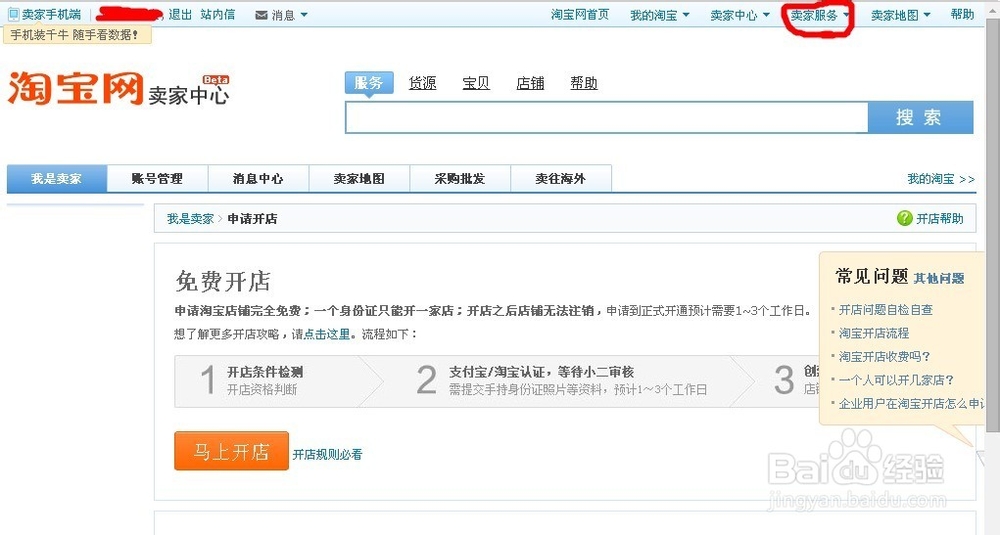Open 企业用户在淘宝开店 FAQ link
Viewport: 1000px width, 535px height.
[911, 404]
